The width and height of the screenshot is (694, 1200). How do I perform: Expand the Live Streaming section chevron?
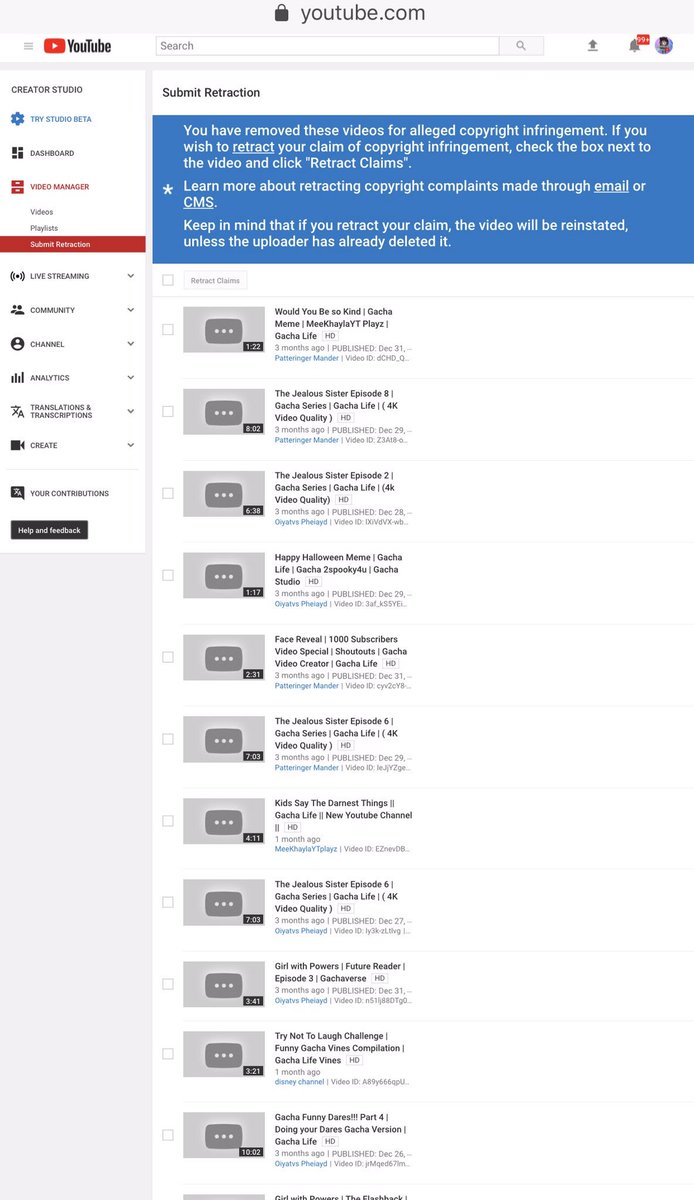pyautogui.click(x=131, y=276)
